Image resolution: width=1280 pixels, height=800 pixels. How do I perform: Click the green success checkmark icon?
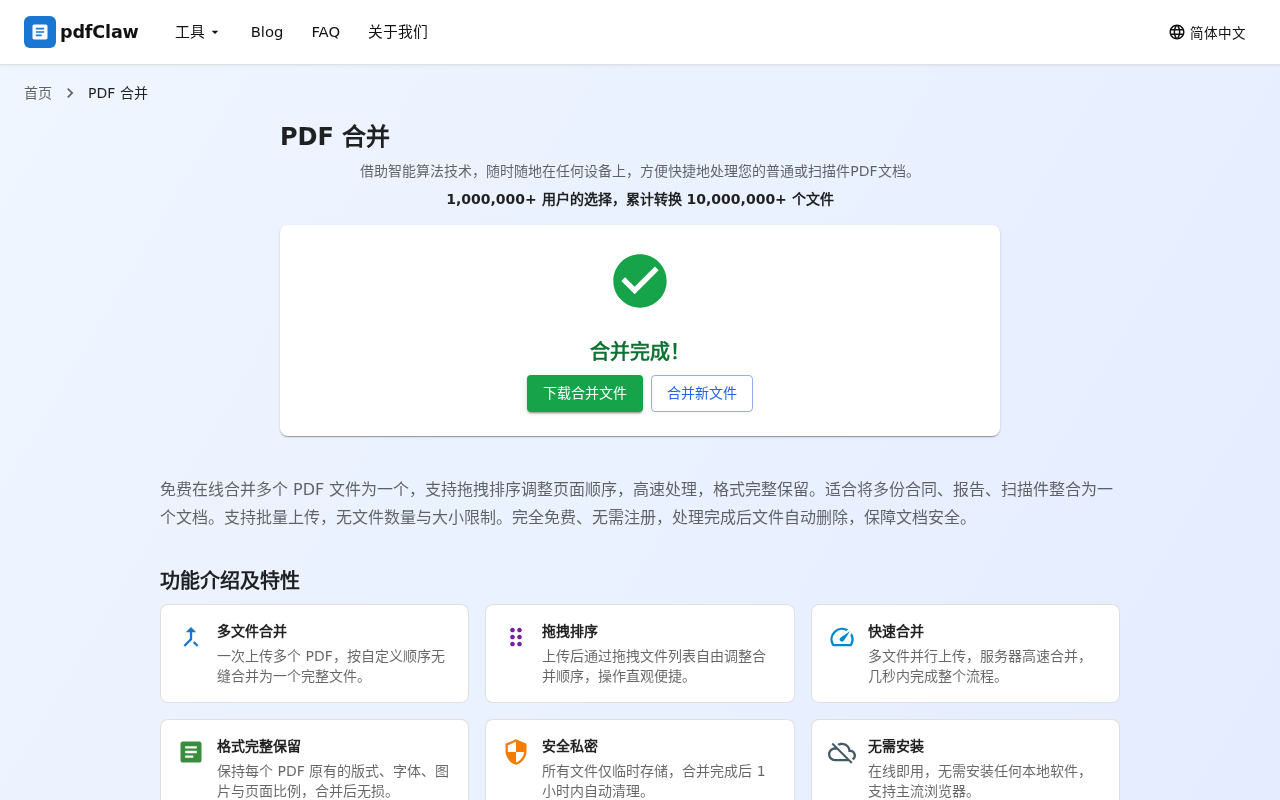point(640,281)
